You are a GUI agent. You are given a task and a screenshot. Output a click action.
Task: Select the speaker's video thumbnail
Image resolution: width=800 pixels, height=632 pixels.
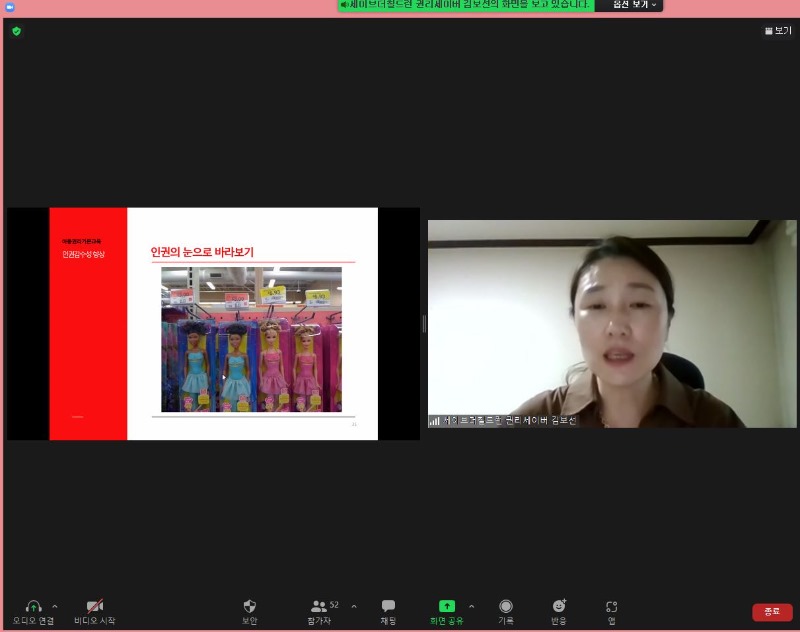612,323
